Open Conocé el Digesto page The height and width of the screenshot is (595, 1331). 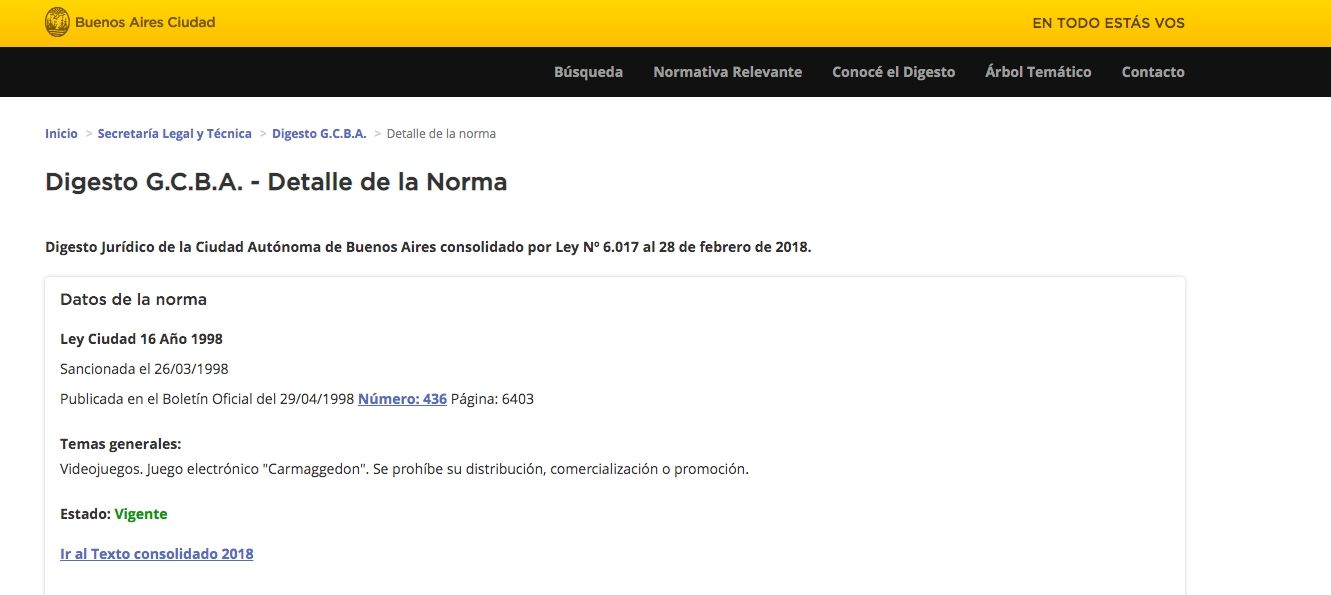coord(893,72)
